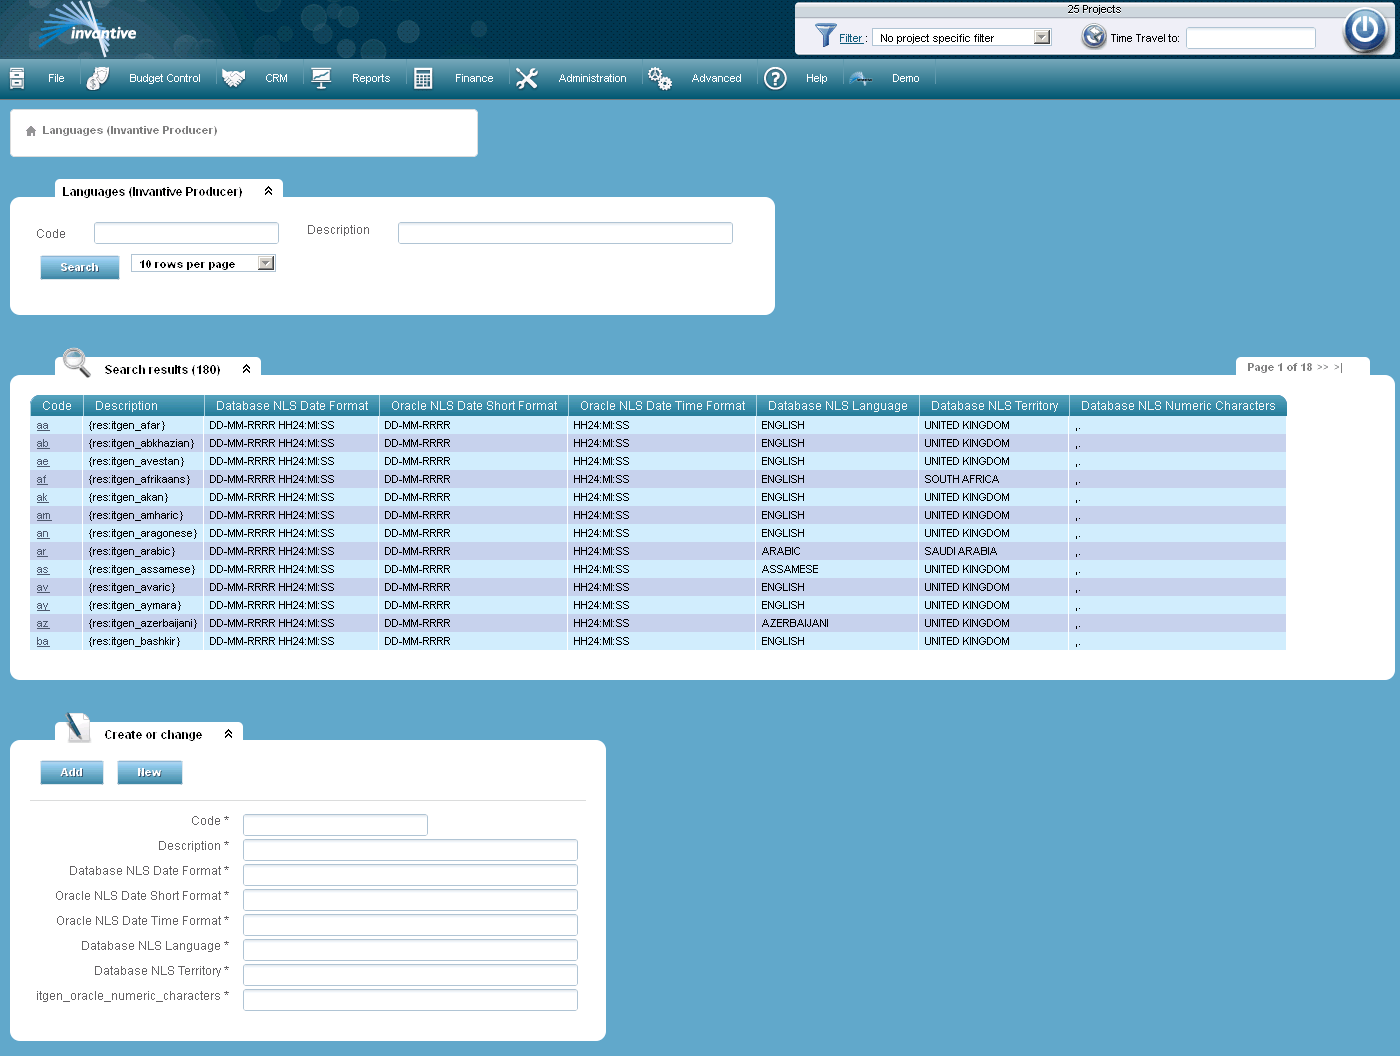Open the 'af' language code link

point(42,480)
